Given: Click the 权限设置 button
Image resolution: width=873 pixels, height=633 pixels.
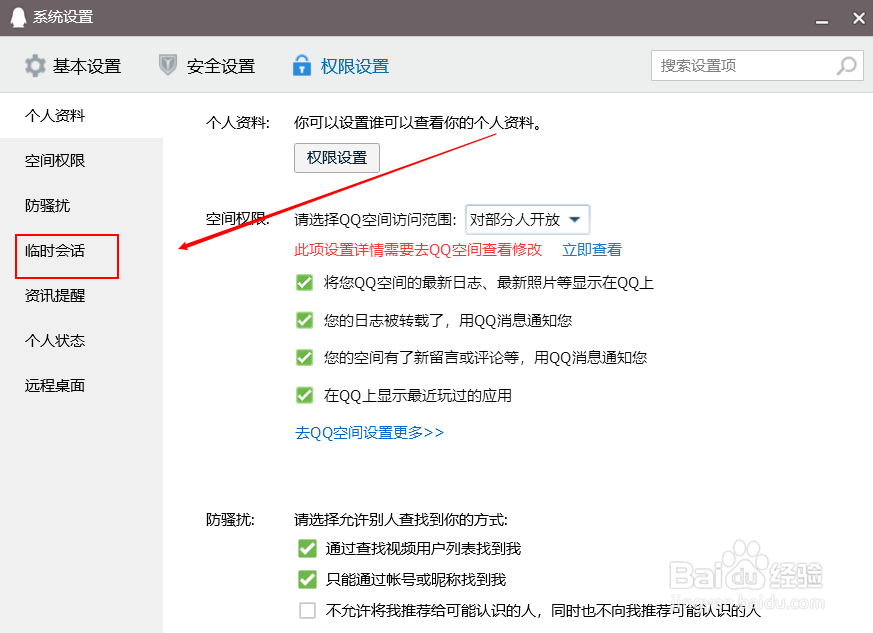Looking at the screenshot, I should pos(336,157).
